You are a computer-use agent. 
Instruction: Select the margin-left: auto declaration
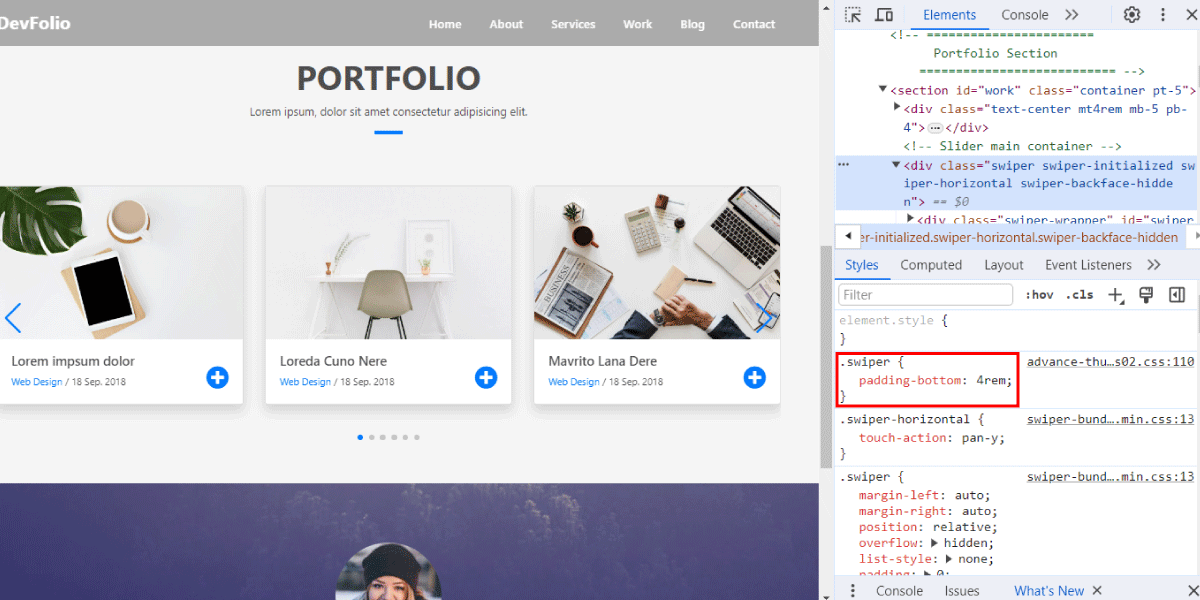coord(924,495)
